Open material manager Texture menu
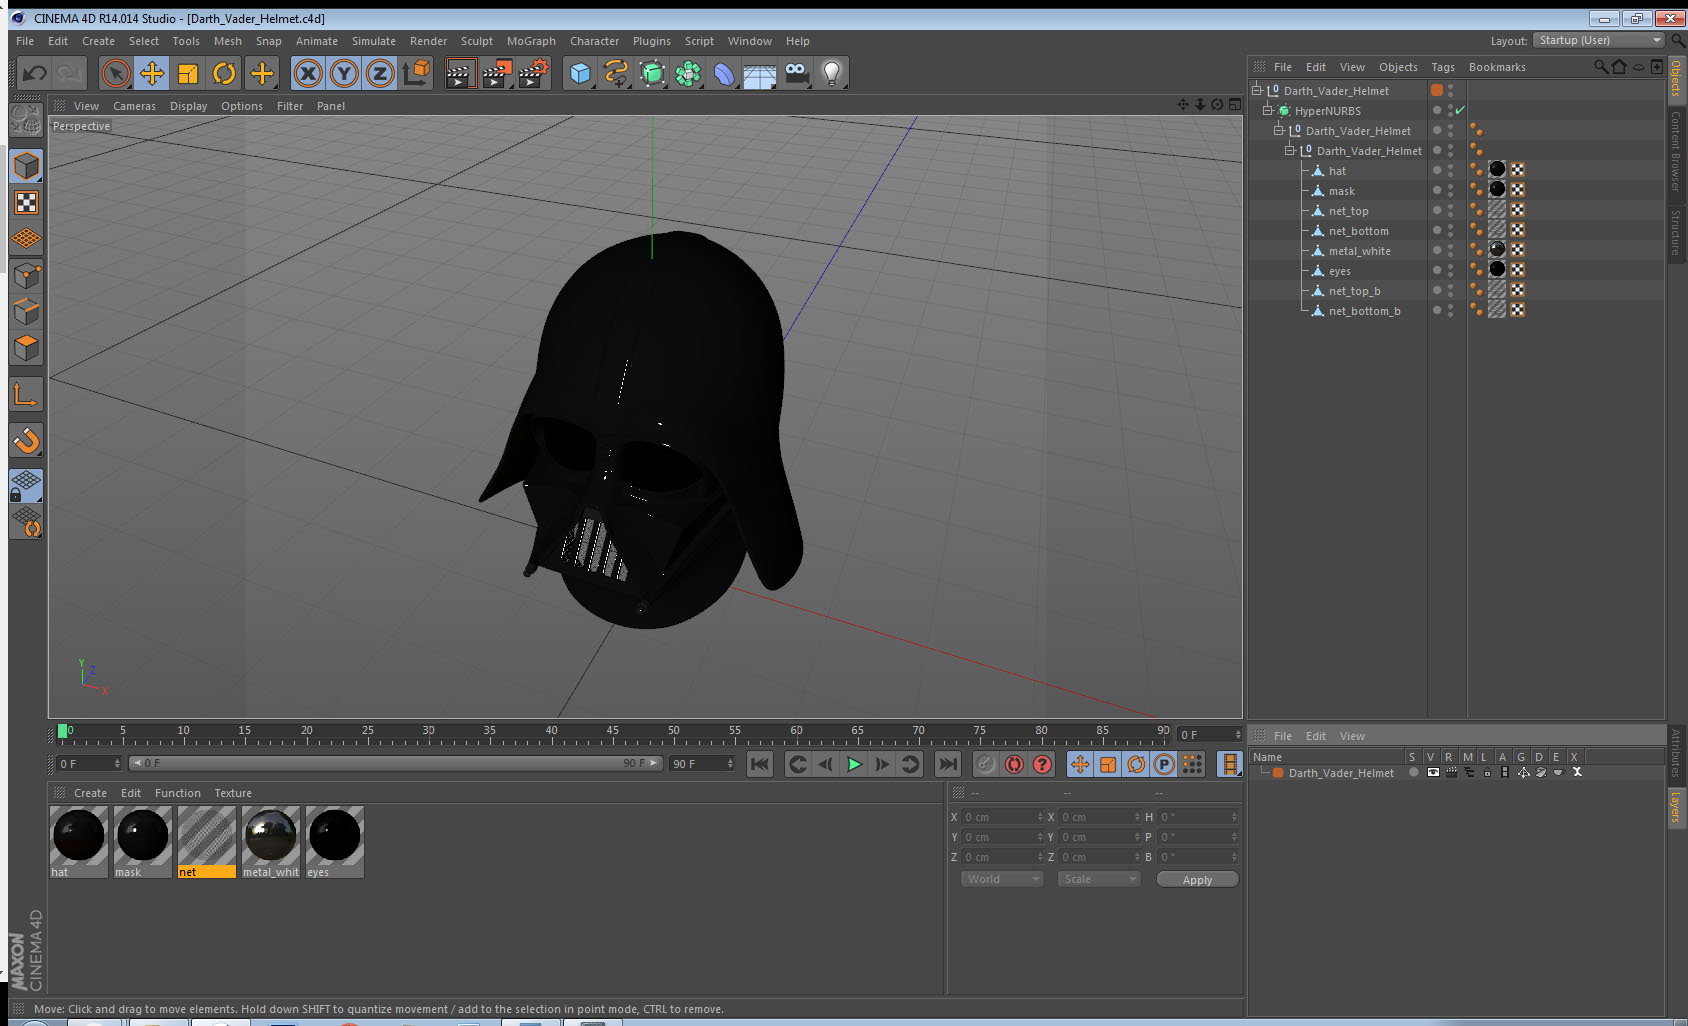The image size is (1688, 1026). coord(233,793)
